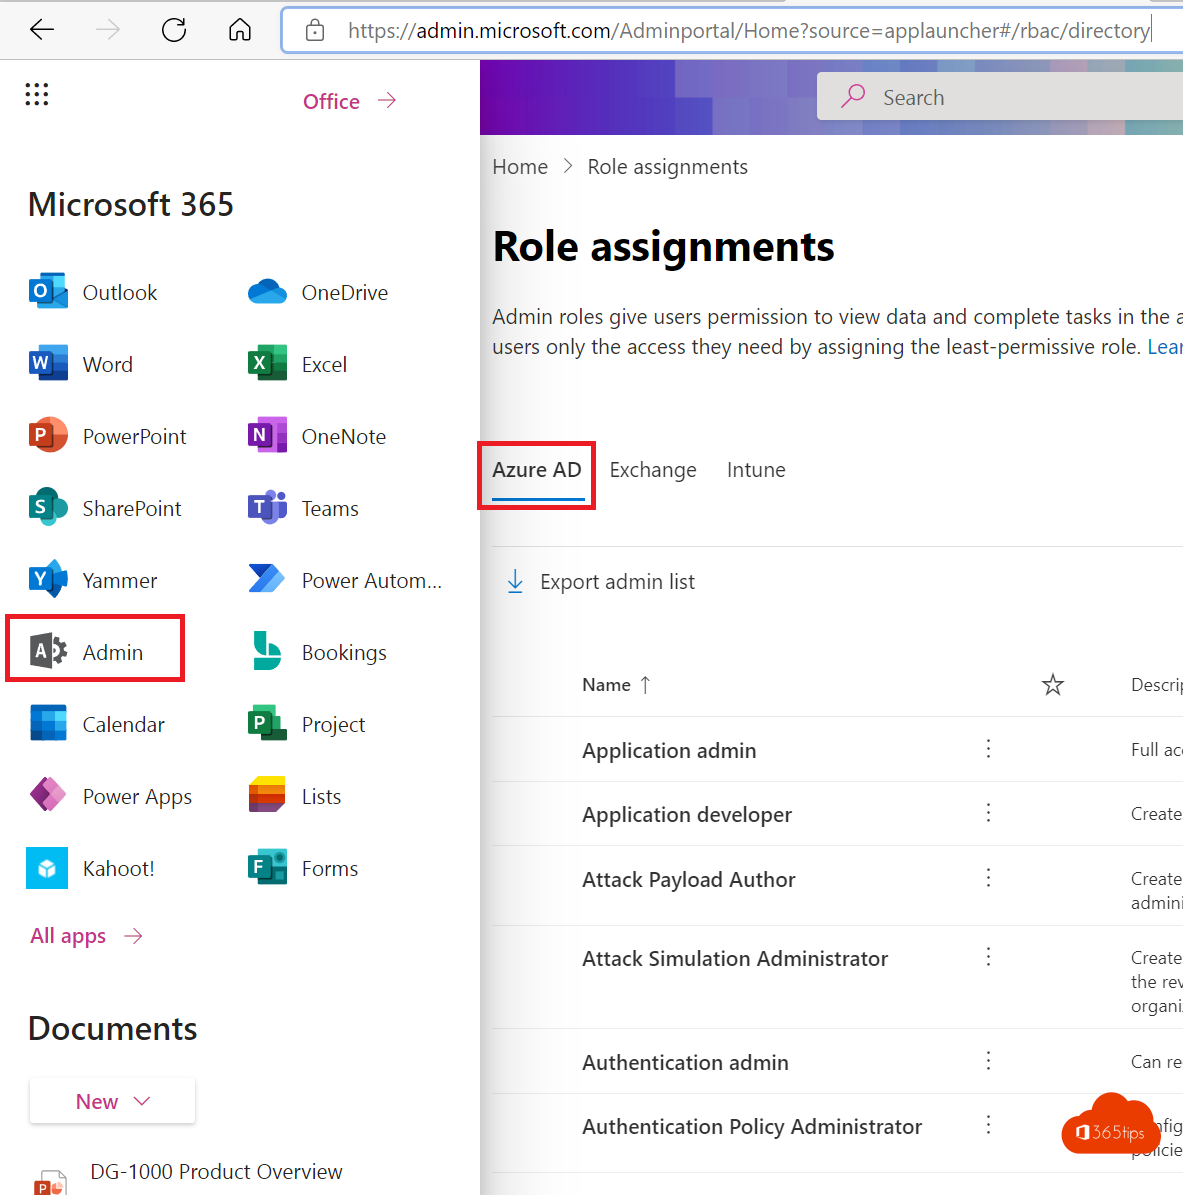Image resolution: width=1183 pixels, height=1195 pixels.
Task: Open the Office link
Action: [350, 101]
